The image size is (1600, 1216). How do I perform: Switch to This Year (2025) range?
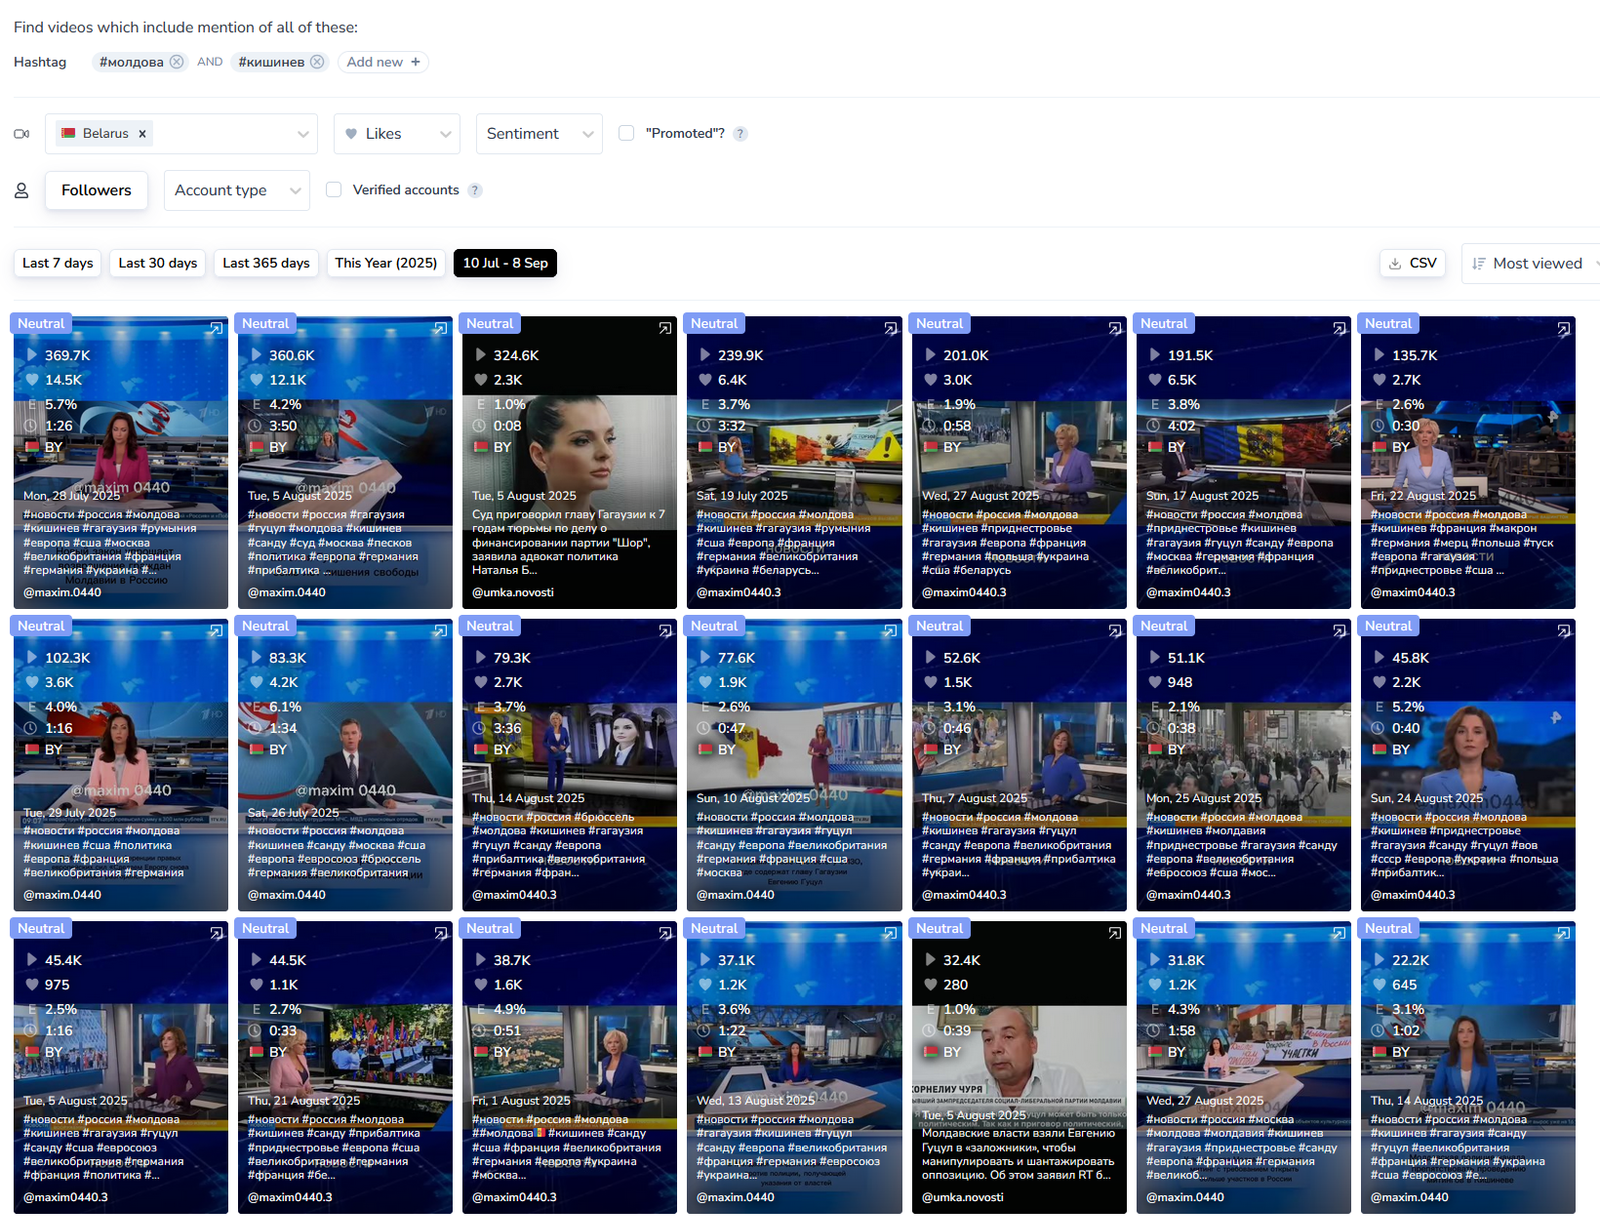[x=386, y=263]
